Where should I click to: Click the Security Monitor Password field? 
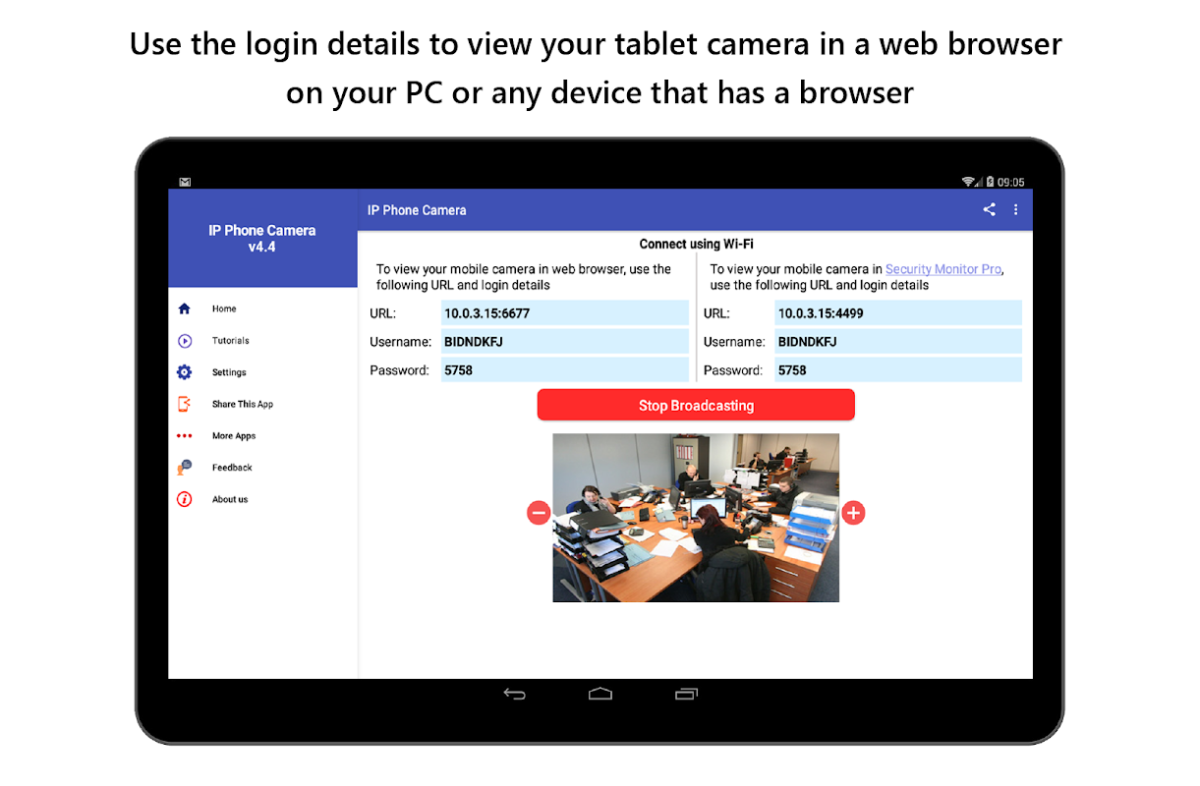(x=898, y=370)
